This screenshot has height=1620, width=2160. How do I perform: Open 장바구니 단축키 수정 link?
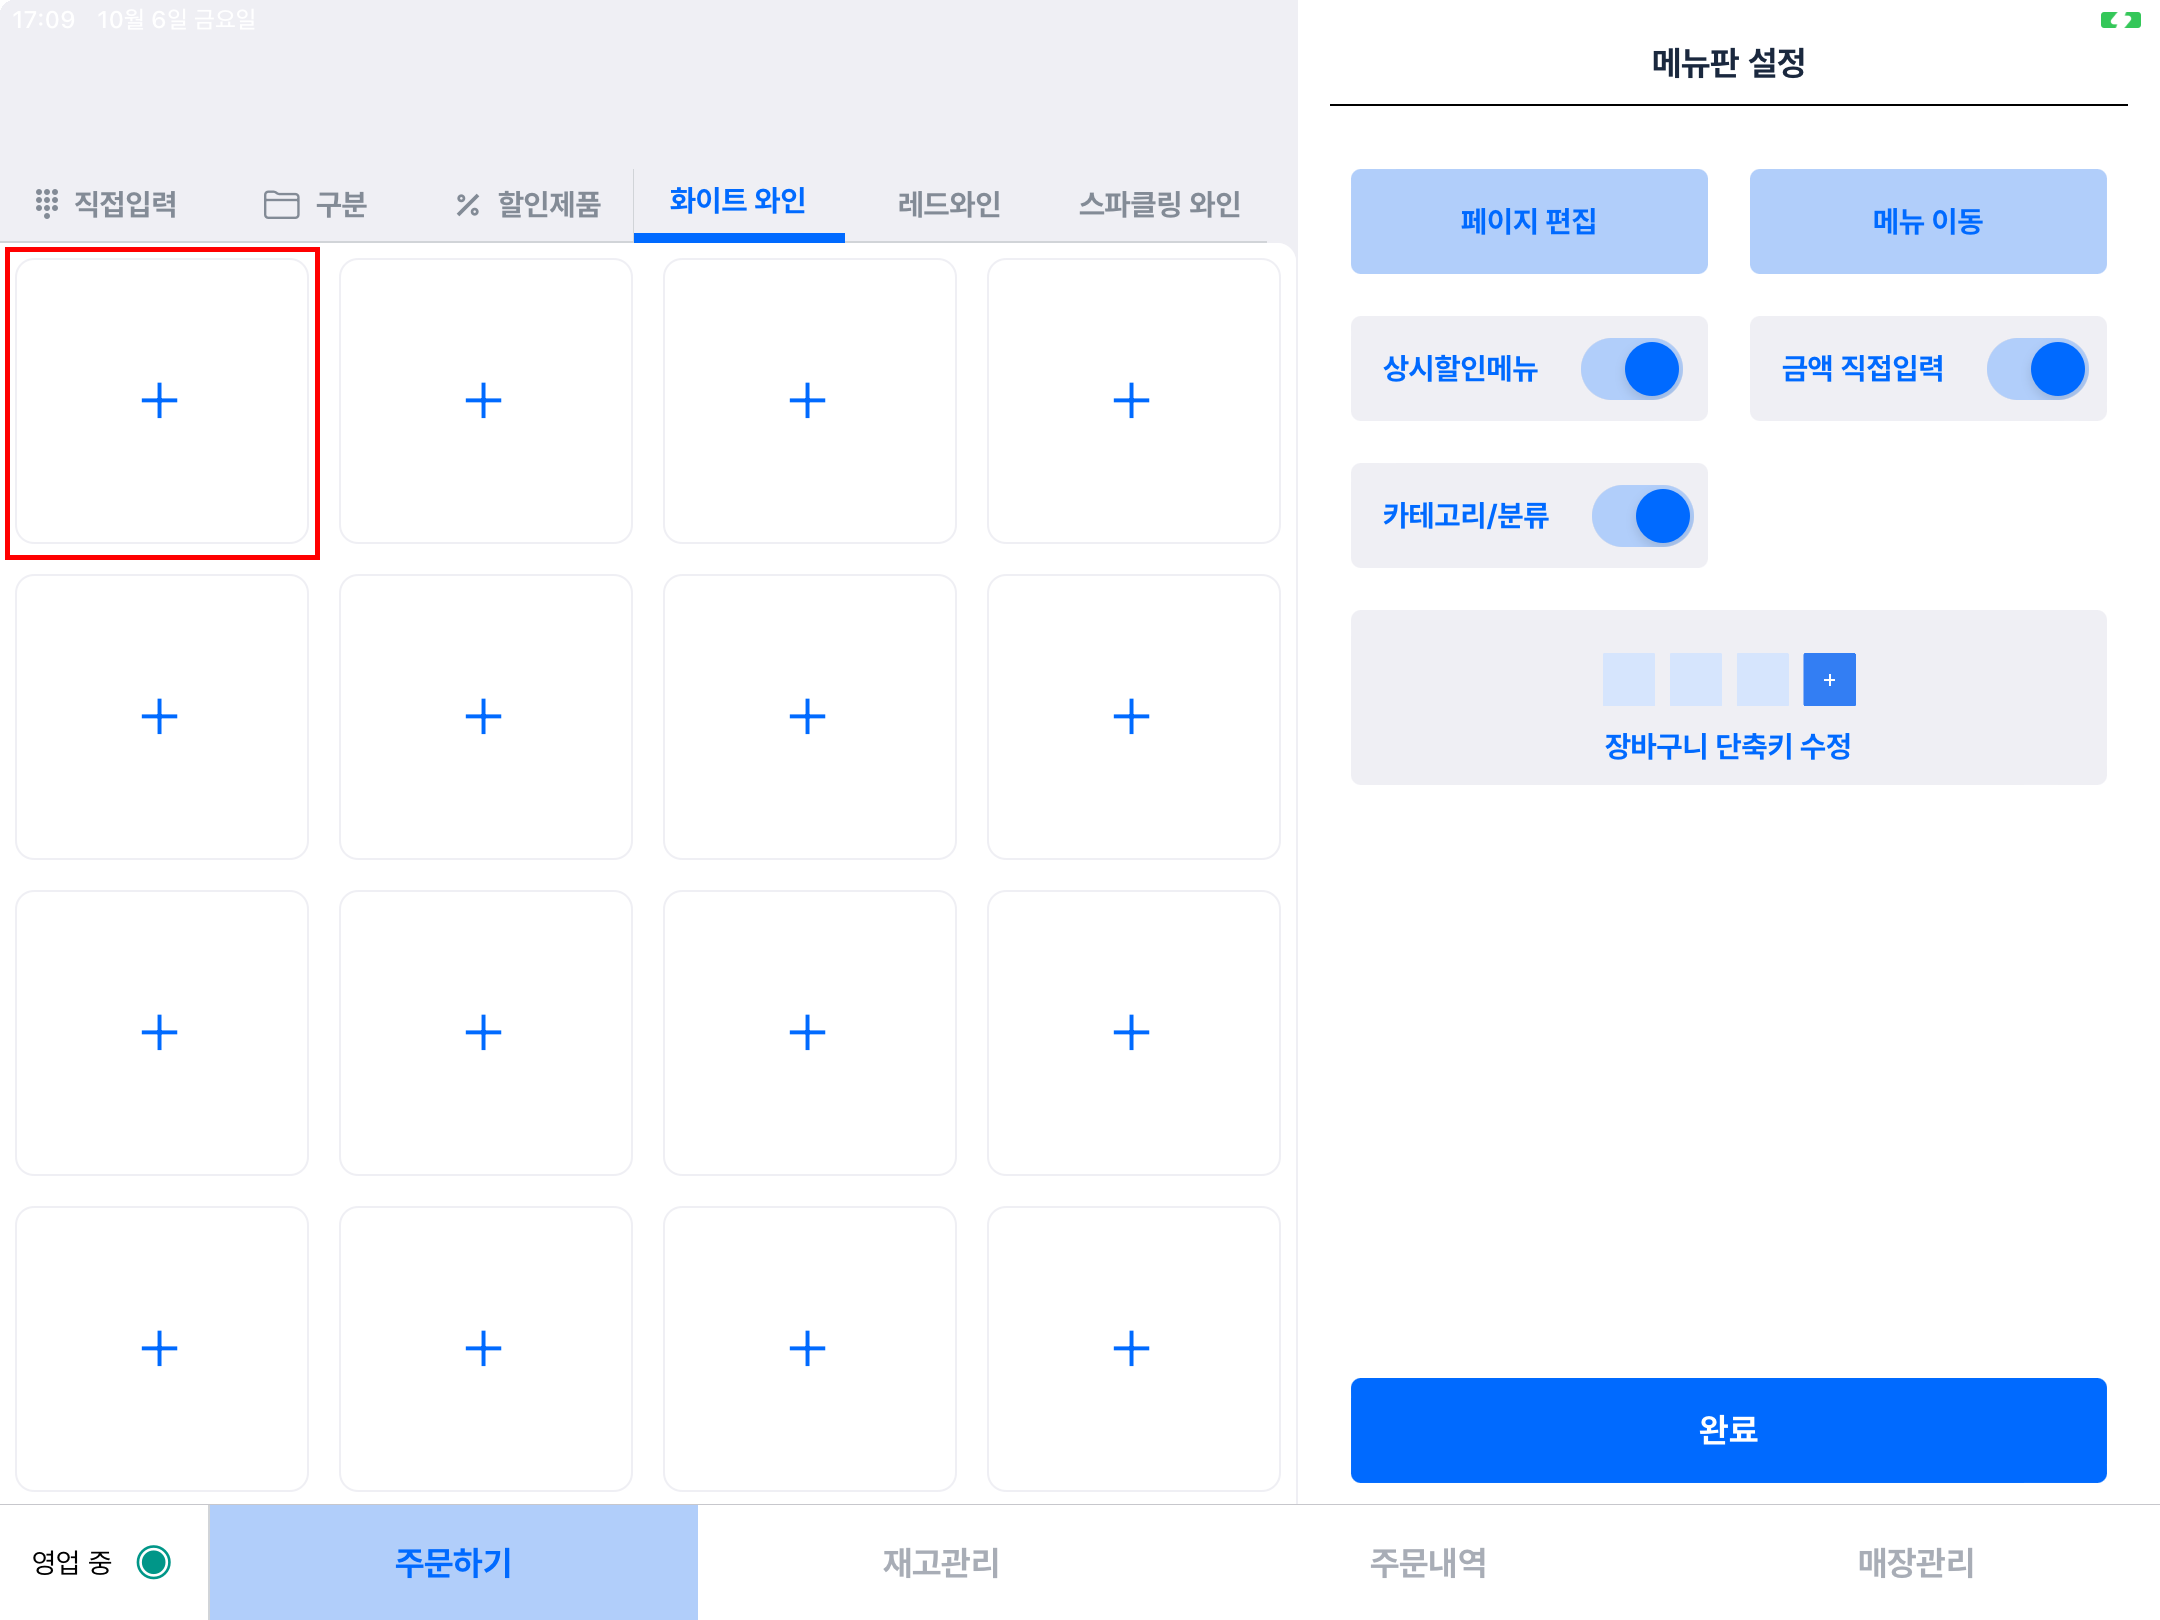pos(1728,746)
